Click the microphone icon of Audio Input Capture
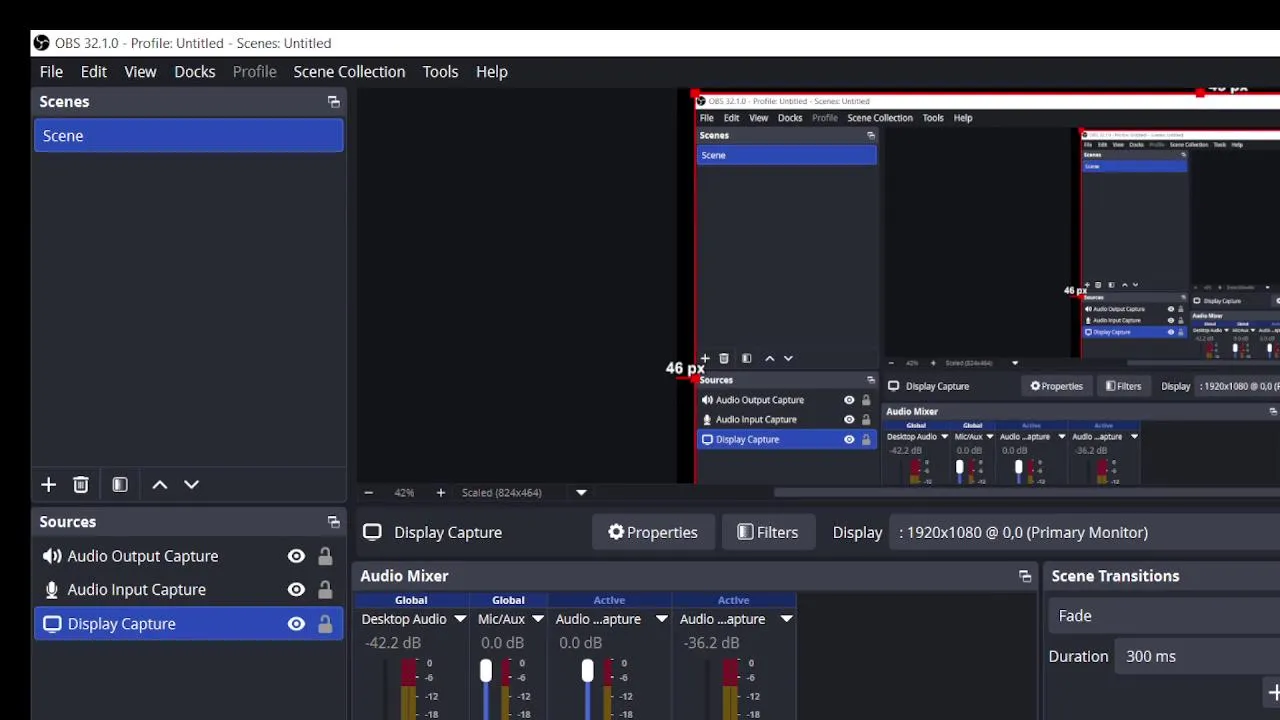 click(x=52, y=590)
